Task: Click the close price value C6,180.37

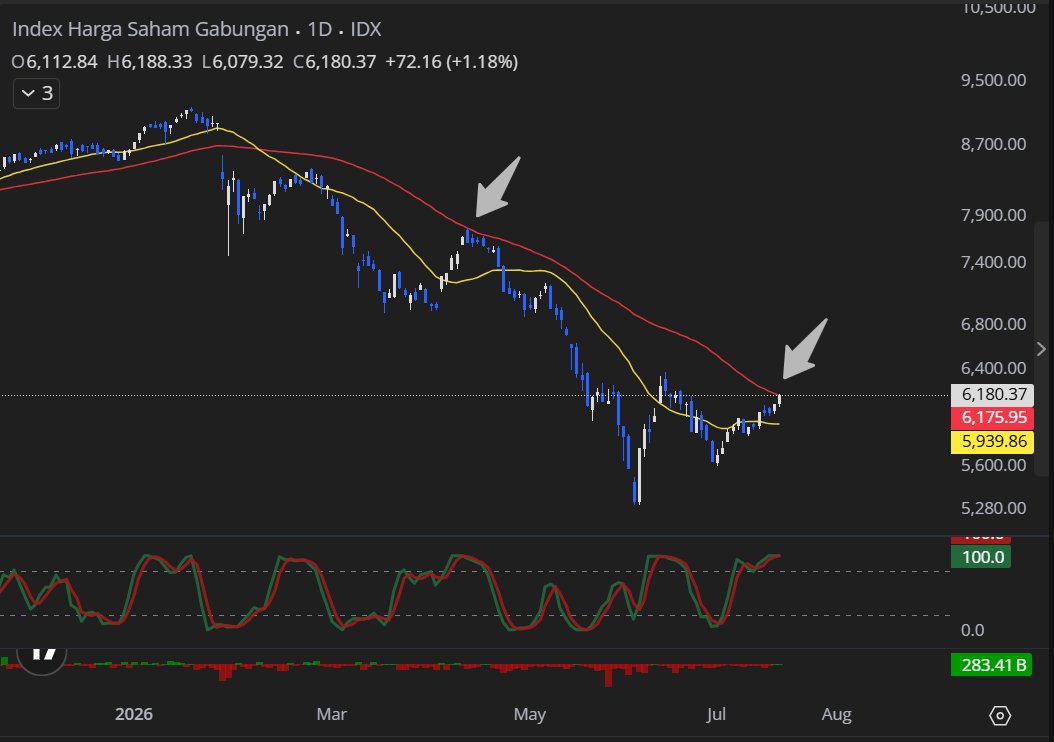Action: click(335, 62)
